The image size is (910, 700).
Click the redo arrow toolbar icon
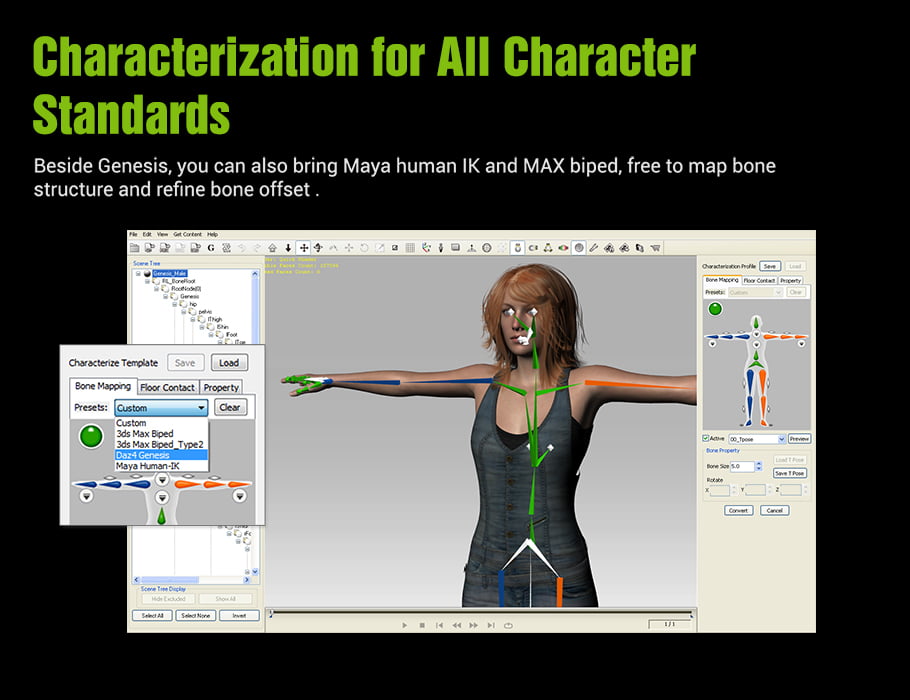pyautogui.click(x=257, y=248)
